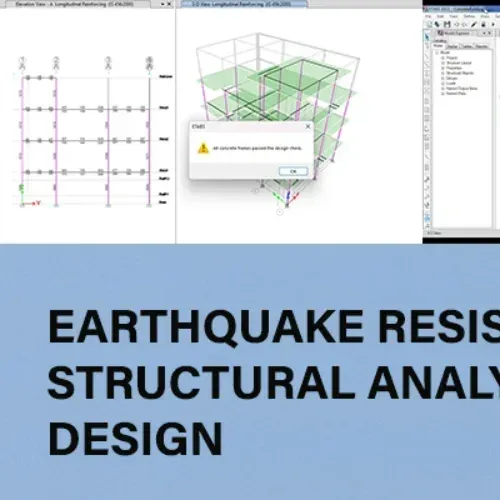Open the View menu in ETABS window
This screenshot has width=500, height=500.
point(453,16)
